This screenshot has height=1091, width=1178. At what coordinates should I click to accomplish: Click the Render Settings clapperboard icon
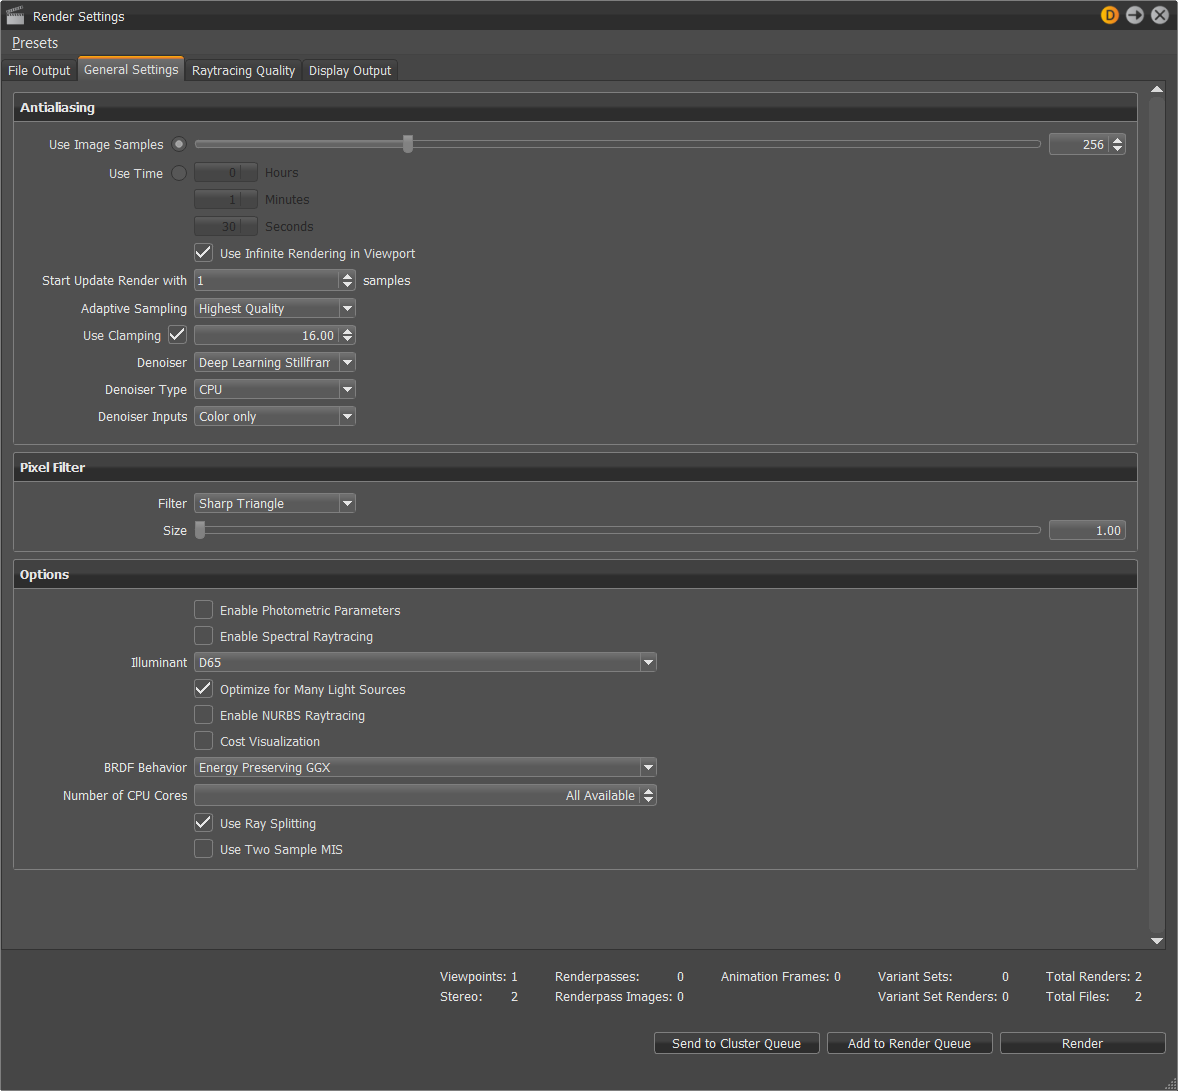14,15
